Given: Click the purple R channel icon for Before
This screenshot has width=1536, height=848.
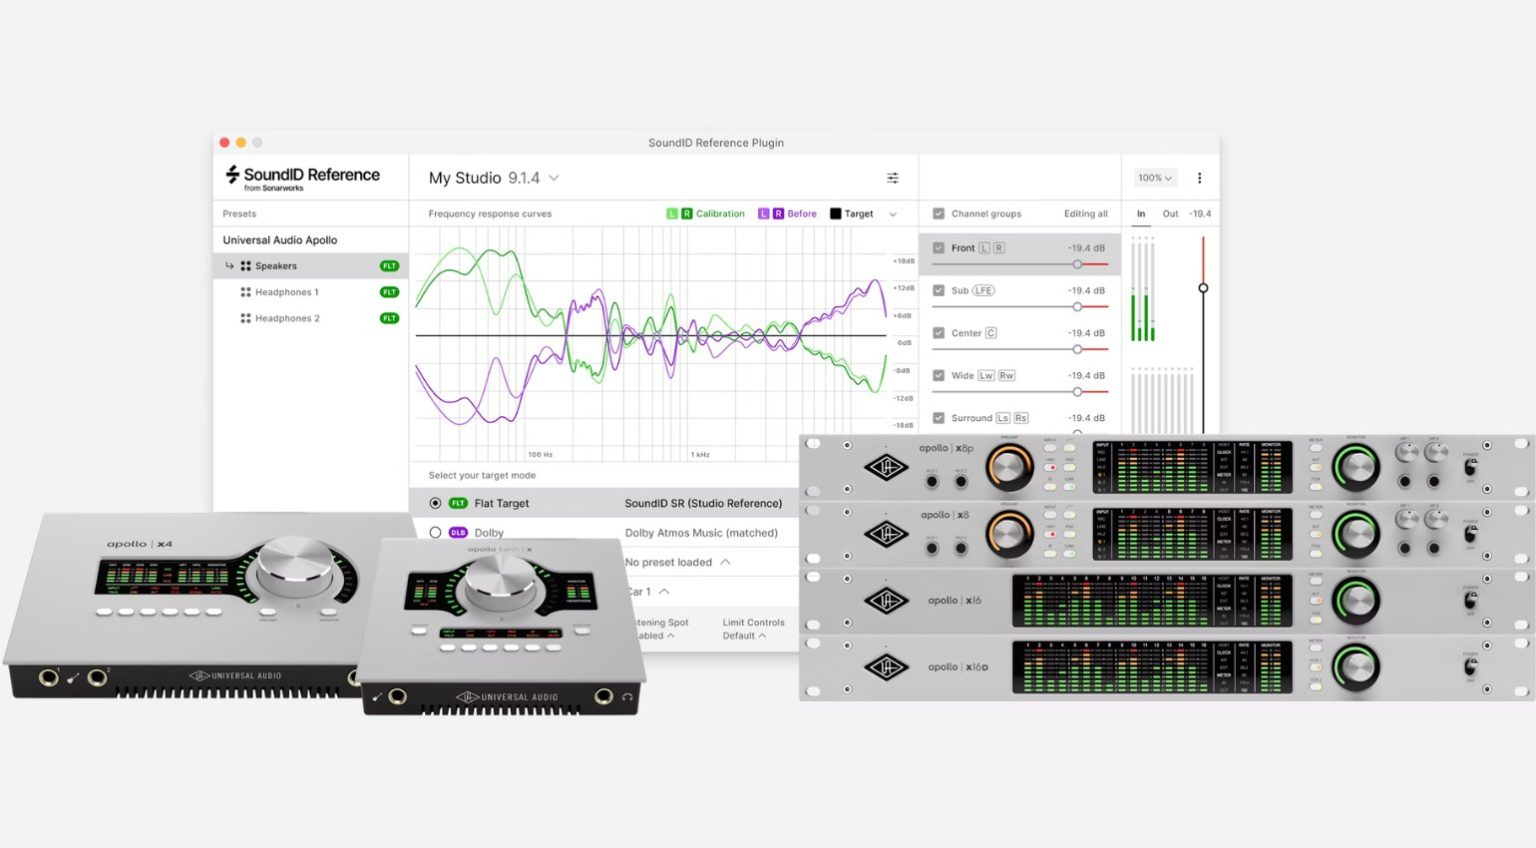Looking at the screenshot, I should point(776,213).
